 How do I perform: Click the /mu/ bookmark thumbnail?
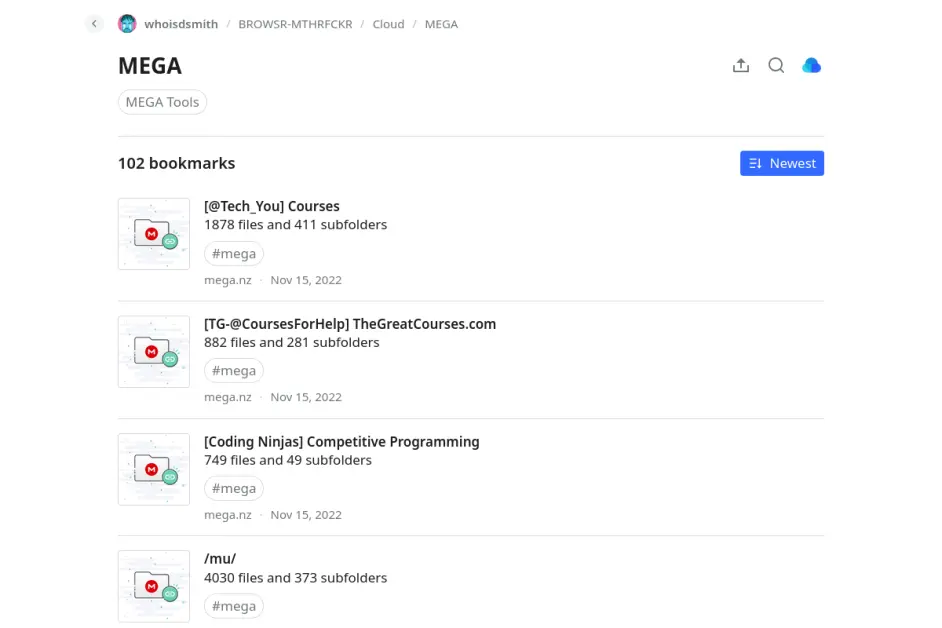point(154,586)
